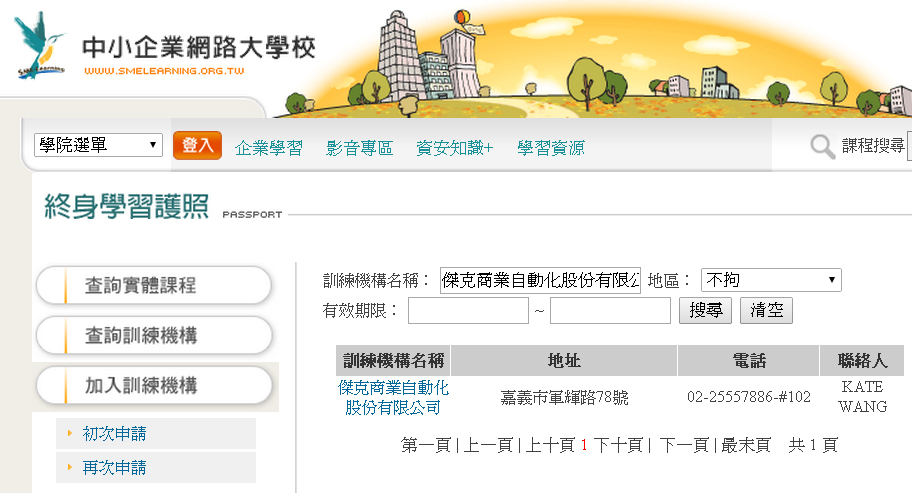Open the 地區 不拘 dropdown
912x493 pixels.
click(771, 280)
